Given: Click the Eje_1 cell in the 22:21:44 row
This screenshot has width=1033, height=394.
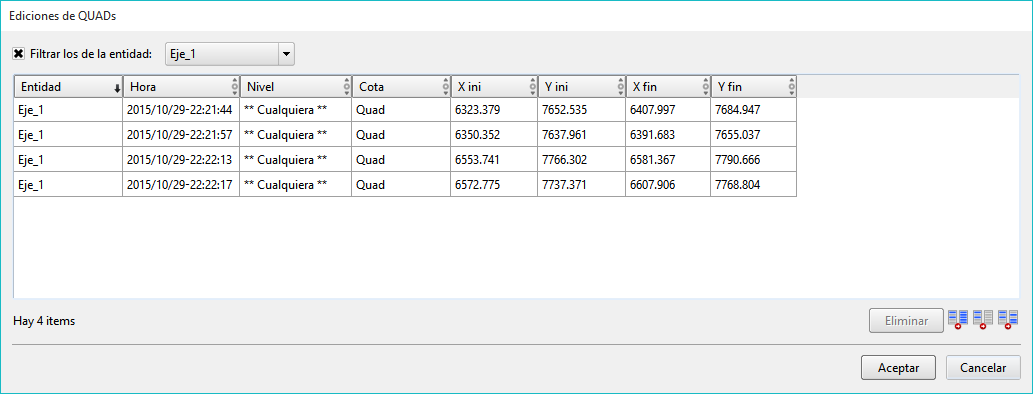Looking at the screenshot, I should pos(69,110).
